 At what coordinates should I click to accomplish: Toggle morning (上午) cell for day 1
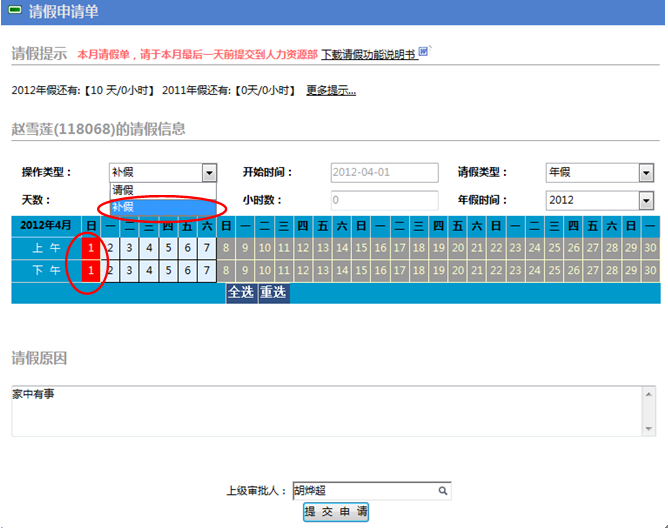pos(91,248)
